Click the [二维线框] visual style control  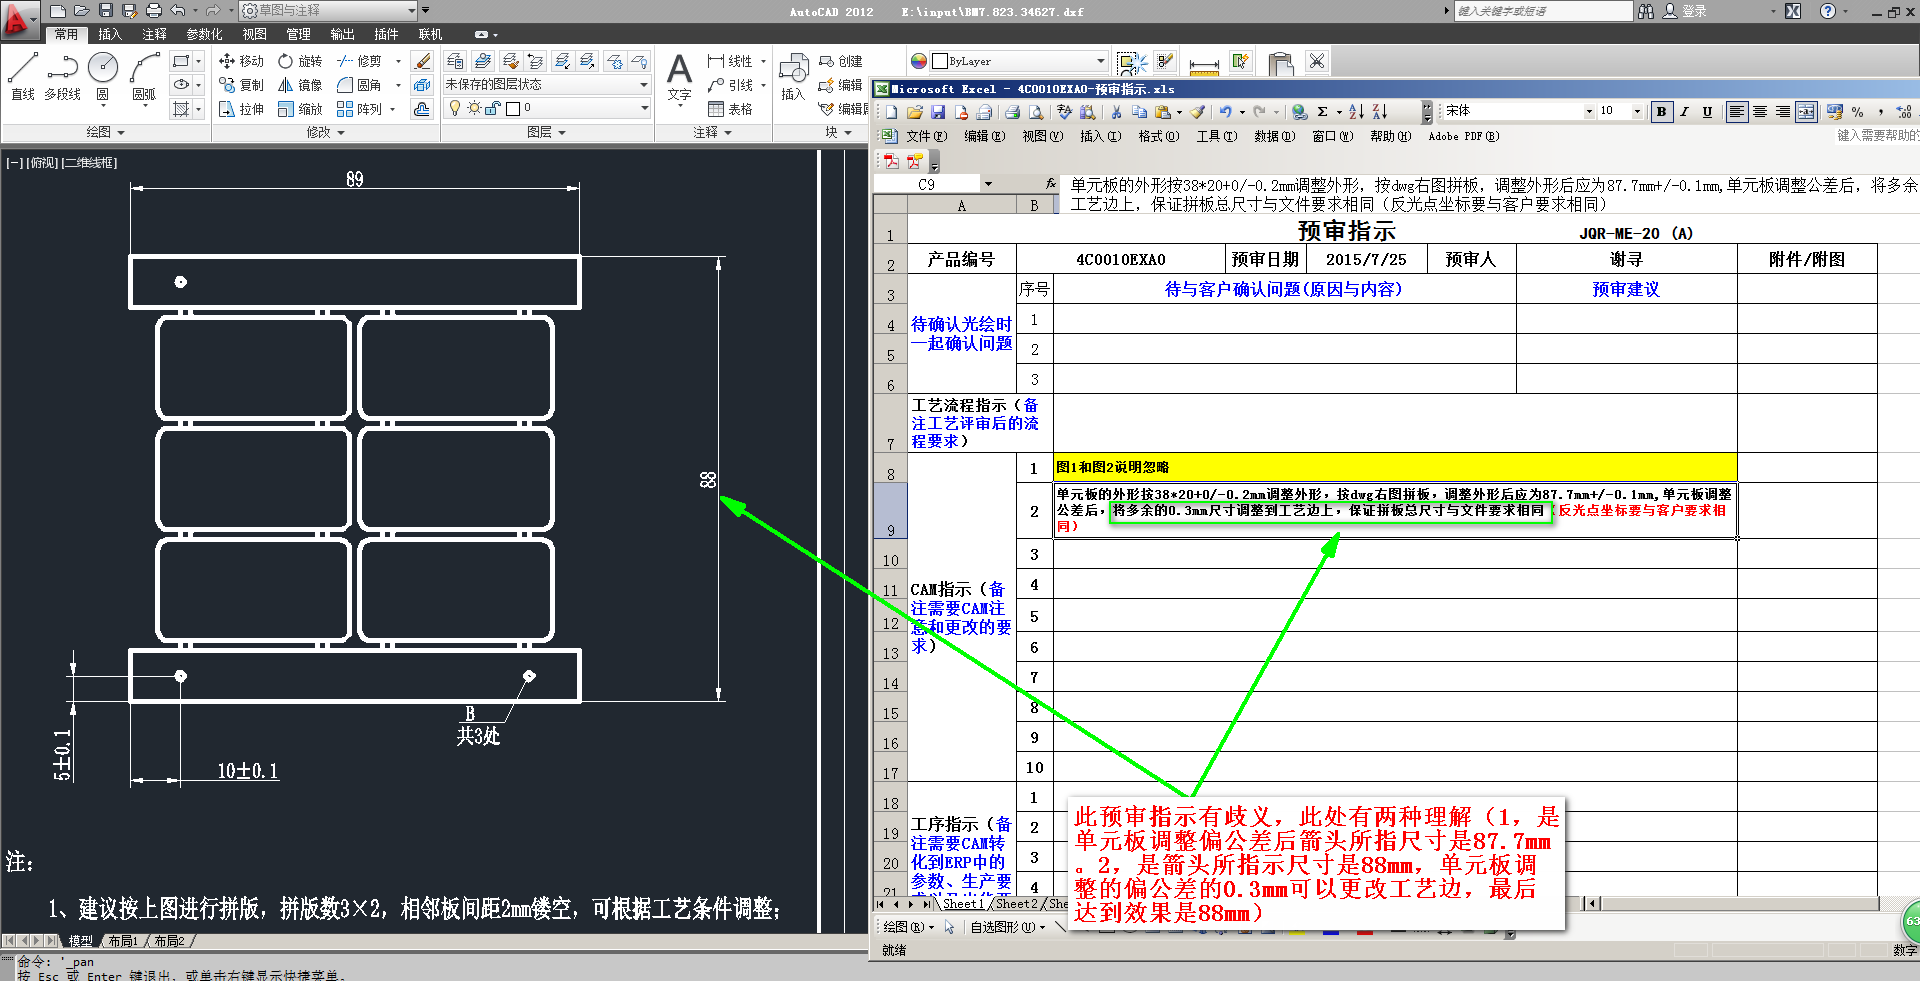tap(89, 163)
